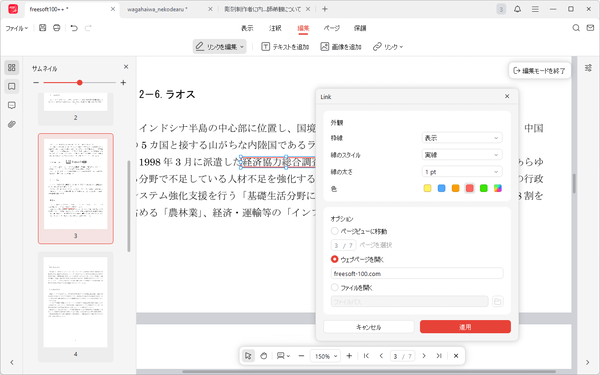Viewport: 600px width, 375px height.
Task: Open the bookmarks panel icon in the sidebar
Action: 11,86
